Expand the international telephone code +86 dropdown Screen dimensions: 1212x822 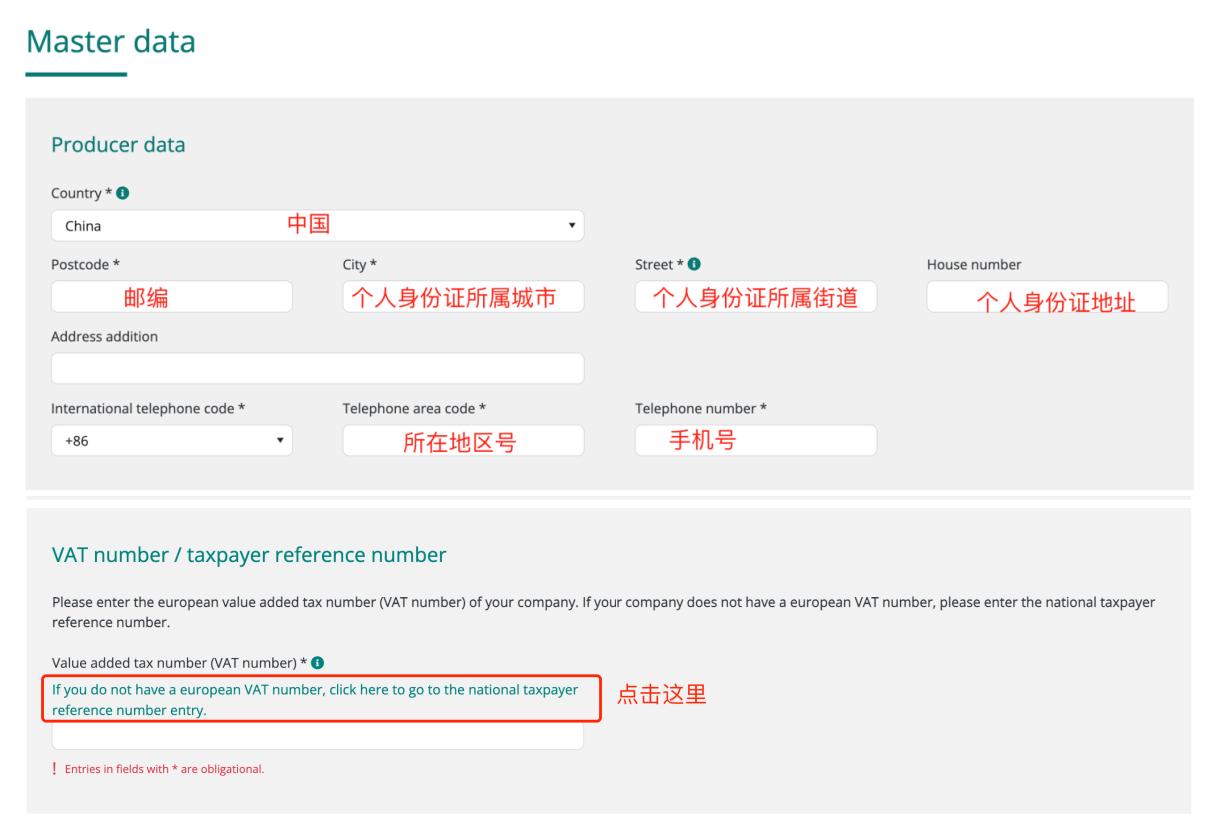pos(171,440)
